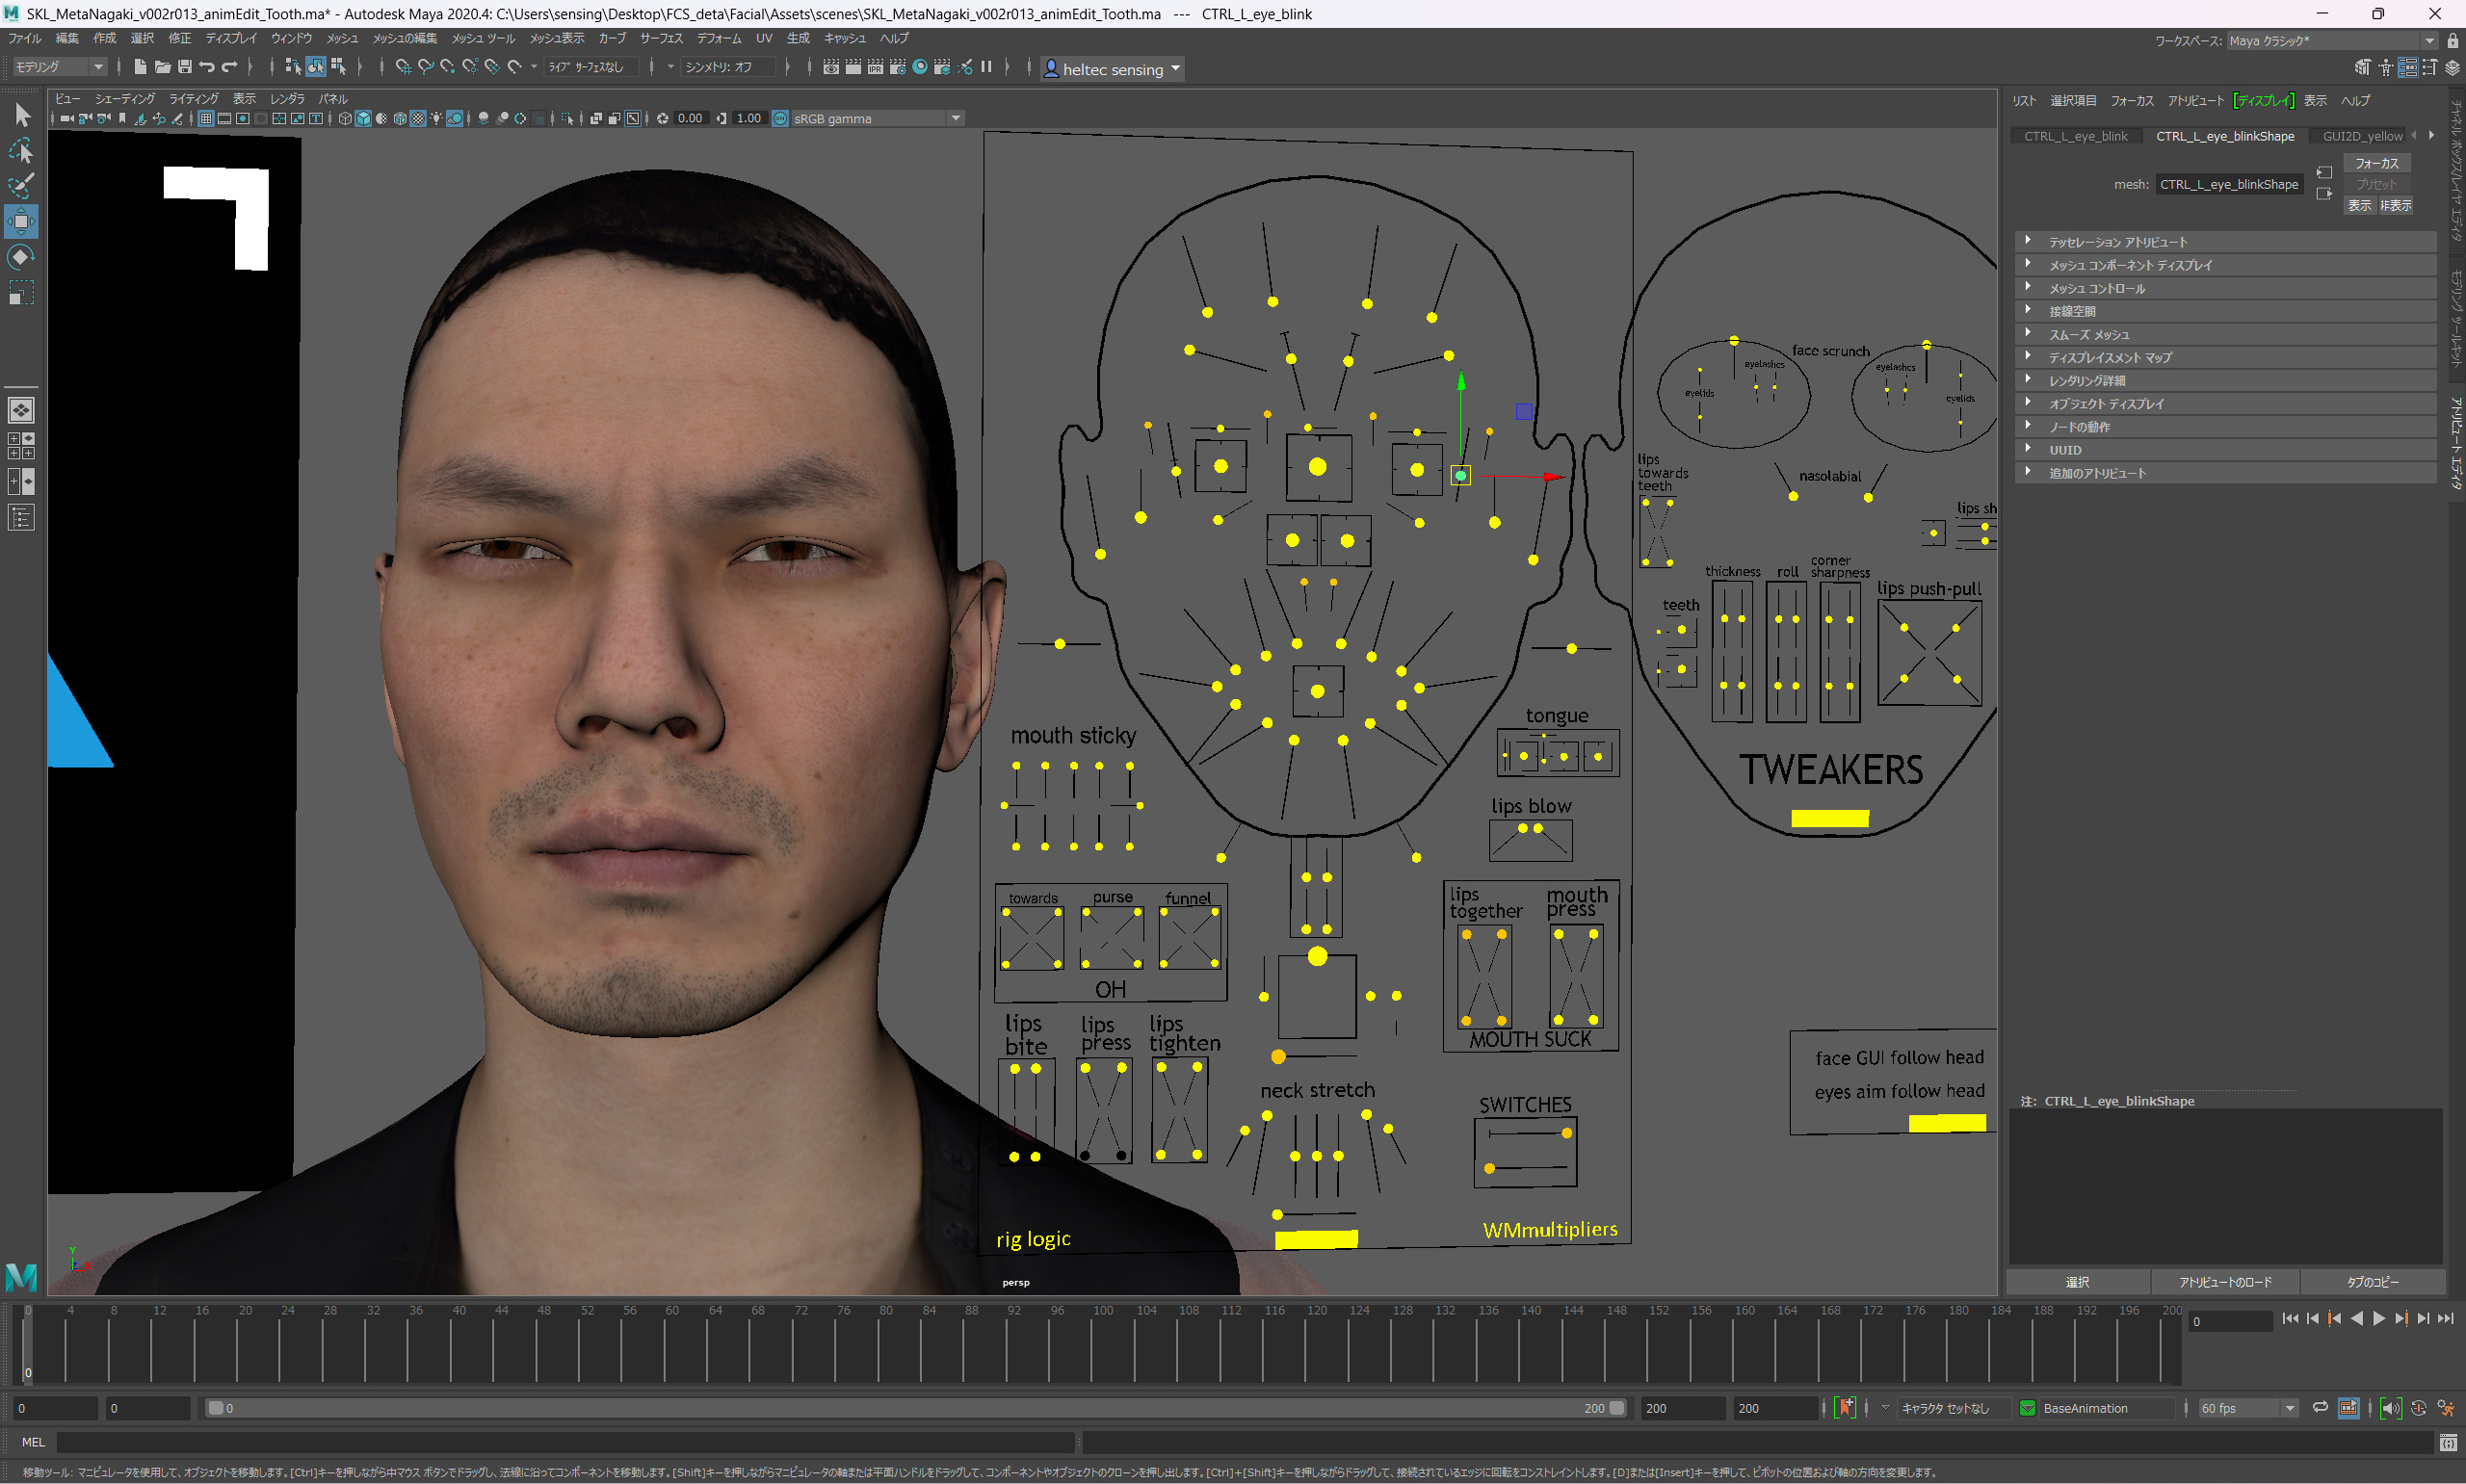Select the Move tool in toolbox
The height and width of the screenshot is (1484, 2466).
click(21, 221)
